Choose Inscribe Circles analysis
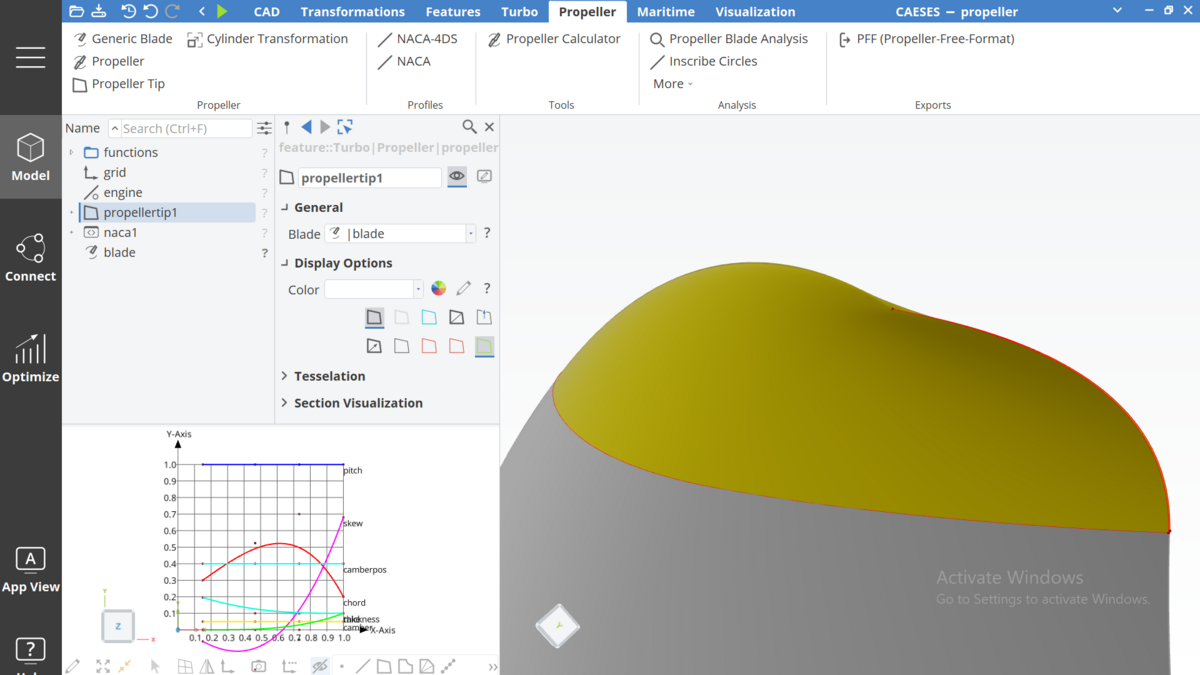This screenshot has width=1200, height=675. click(704, 61)
